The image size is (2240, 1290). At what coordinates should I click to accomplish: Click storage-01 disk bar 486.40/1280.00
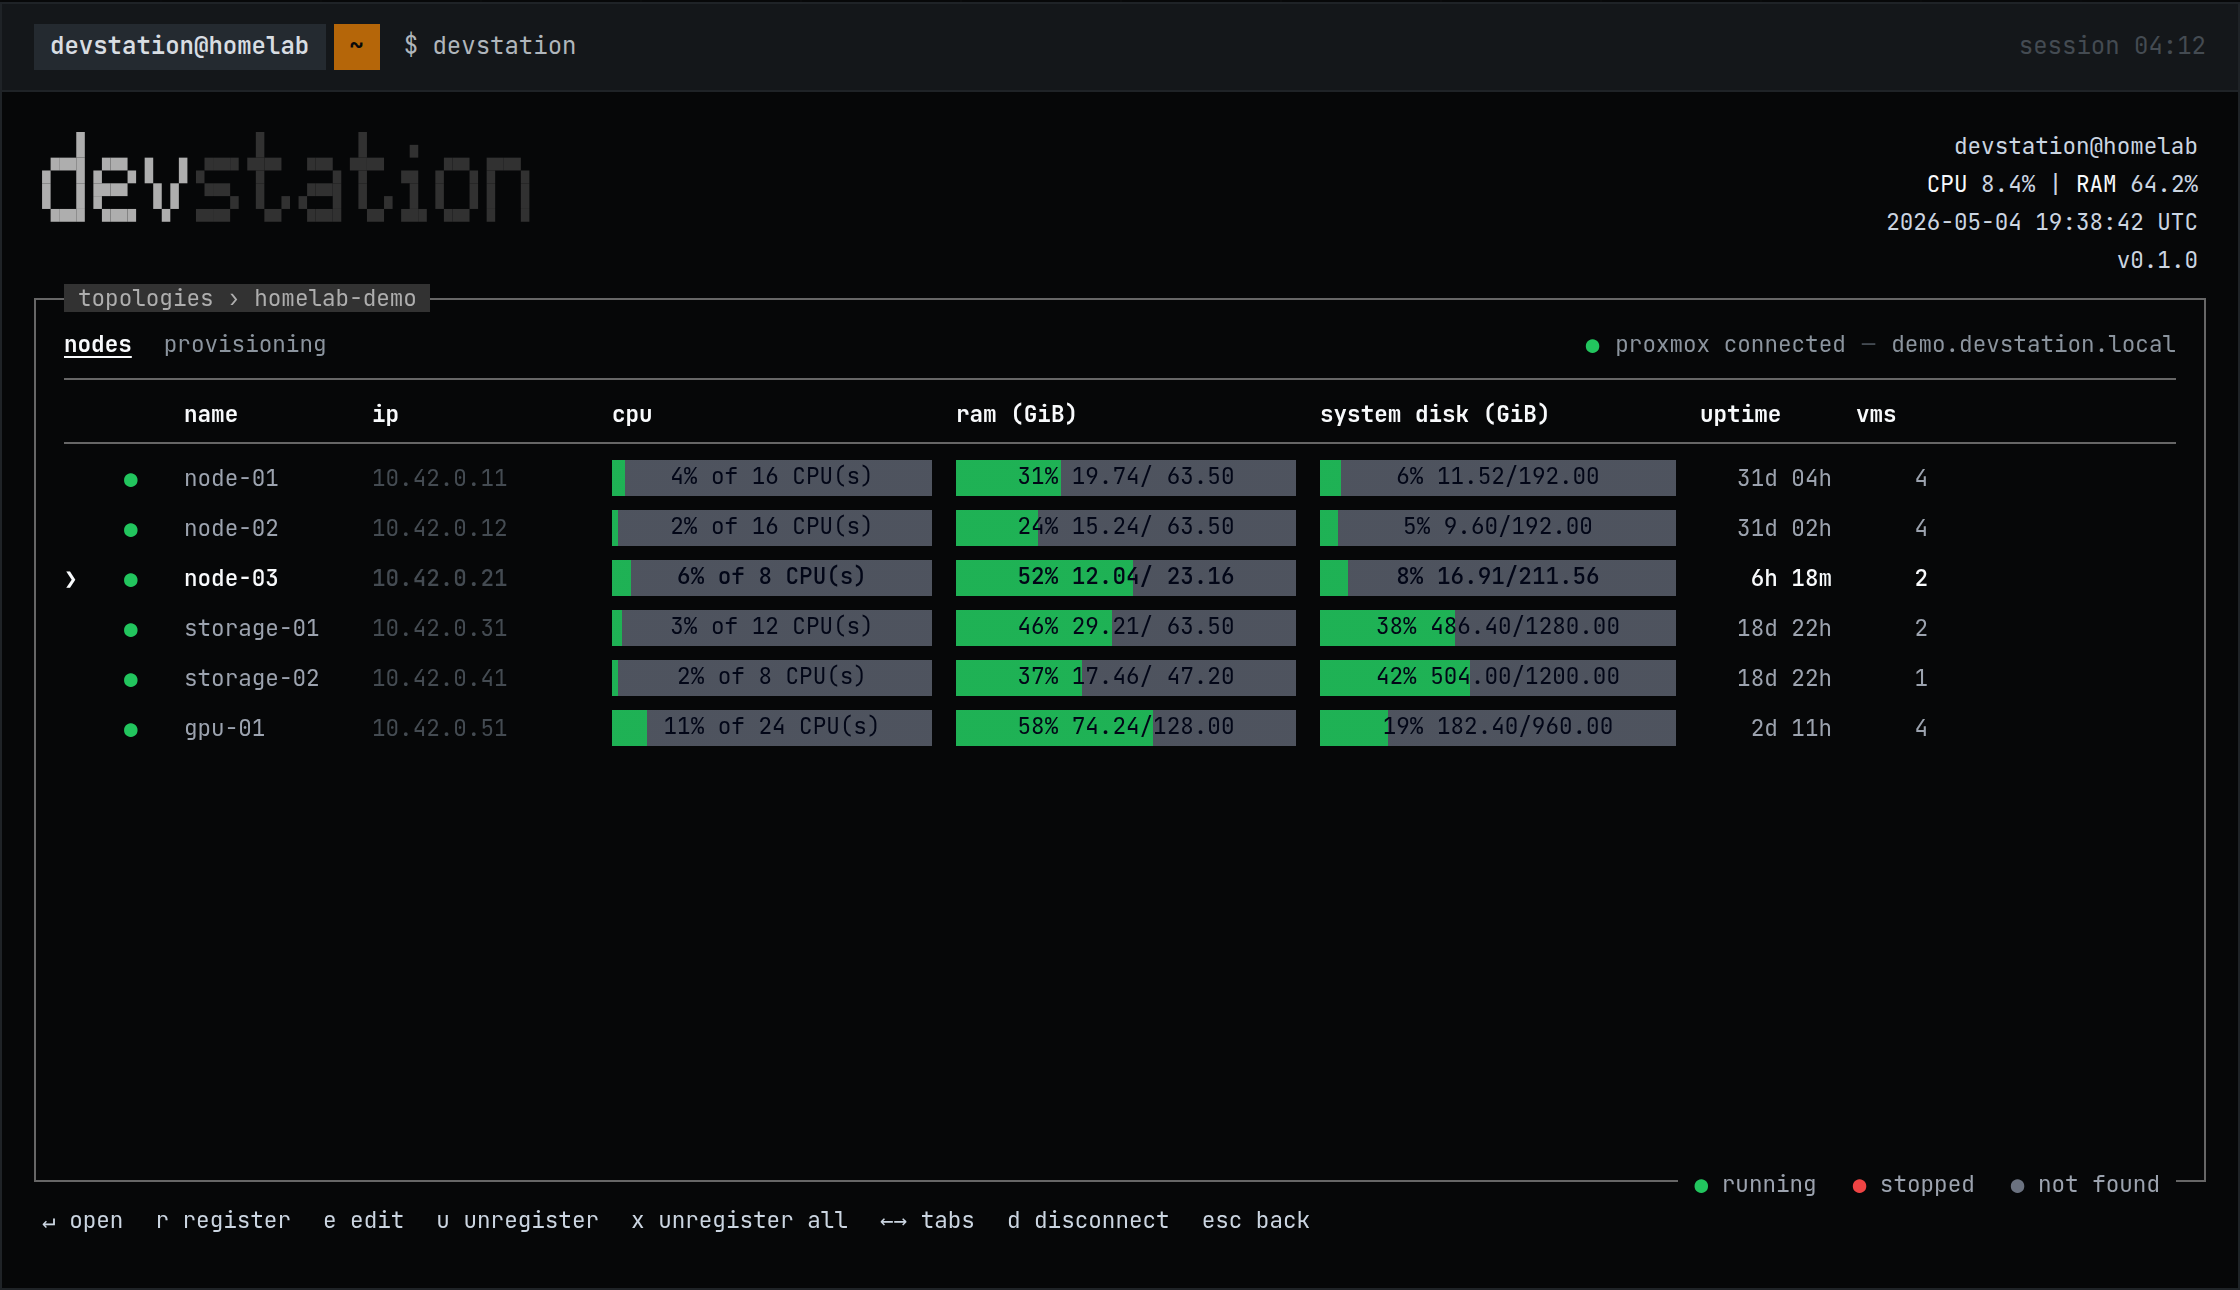(1498, 628)
